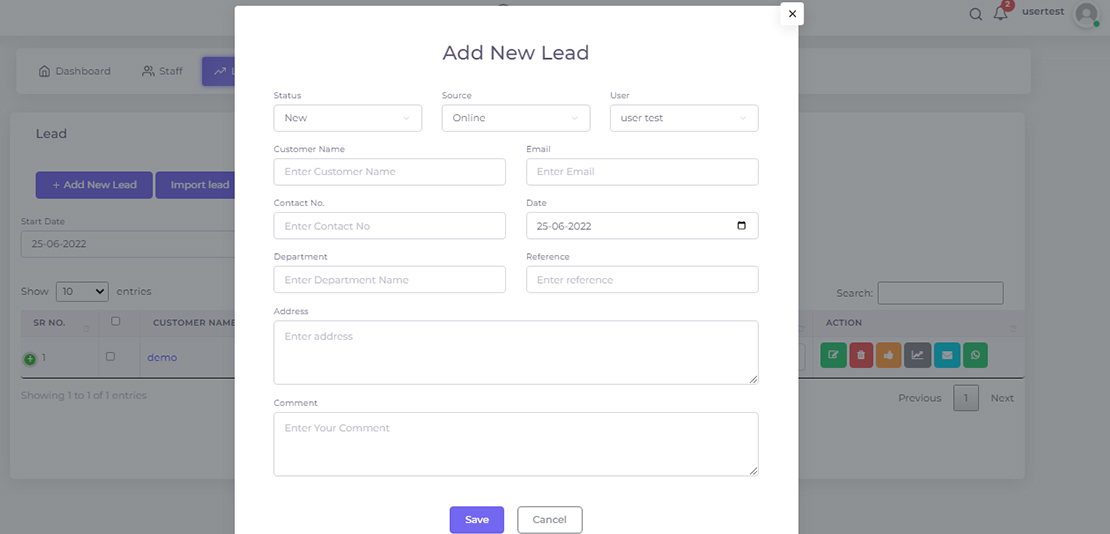This screenshot has height=534, width=1110.
Task: Select page 1 in pagination
Action: 966,398
